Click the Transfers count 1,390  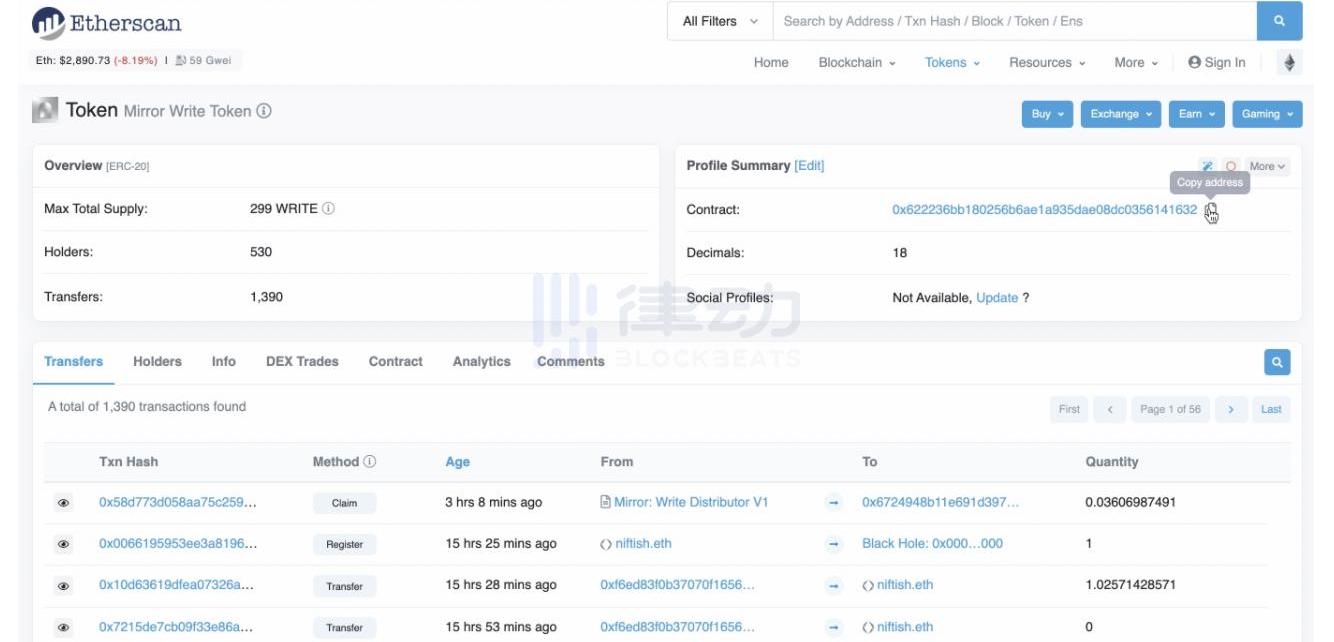(x=266, y=297)
